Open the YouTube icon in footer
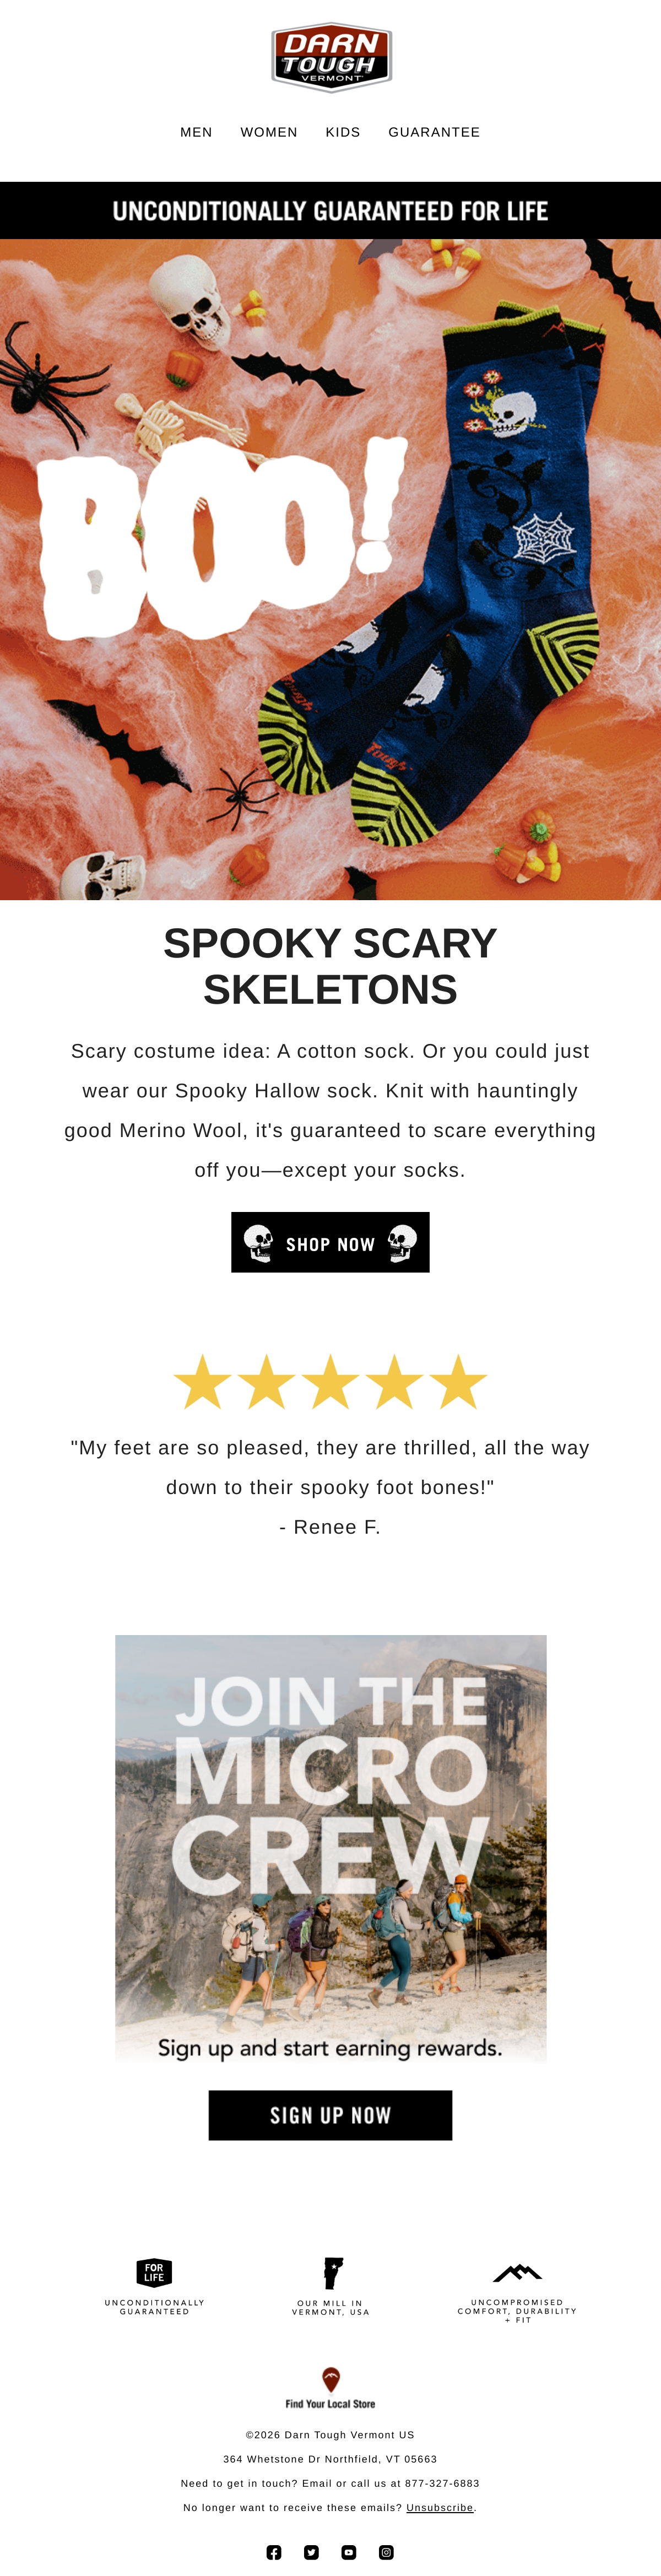The height and width of the screenshot is (2576, 661). pyautogui.click(x=349, y=2552)
